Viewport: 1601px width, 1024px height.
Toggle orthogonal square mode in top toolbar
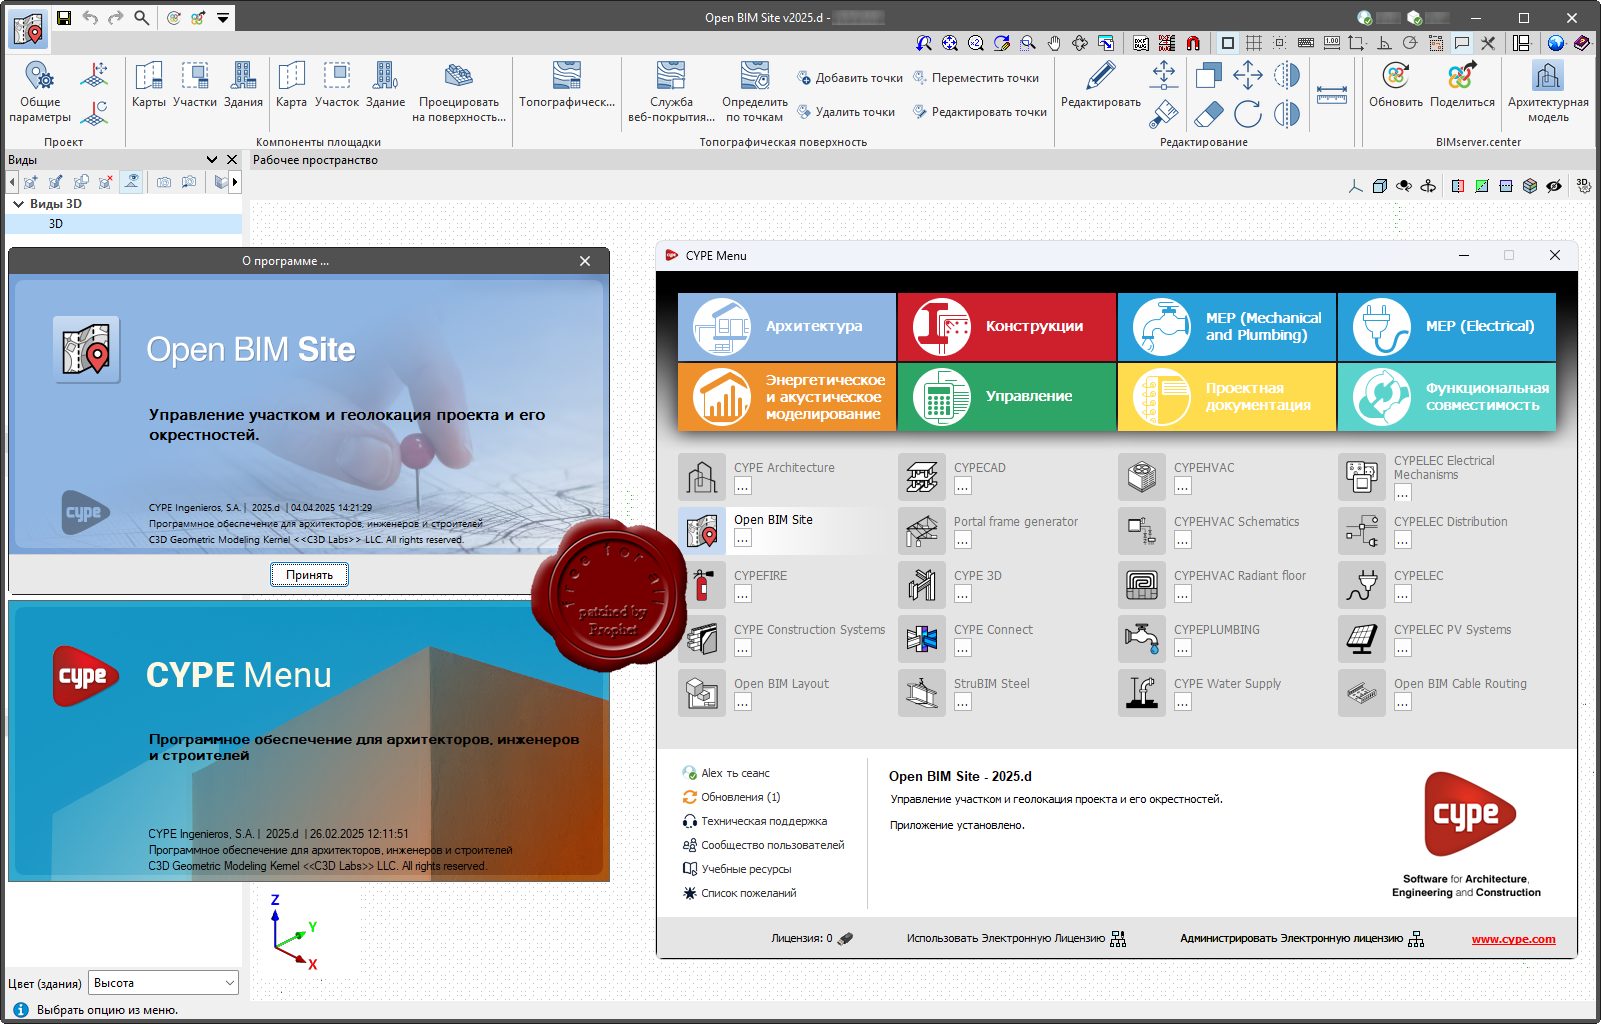1228,43
